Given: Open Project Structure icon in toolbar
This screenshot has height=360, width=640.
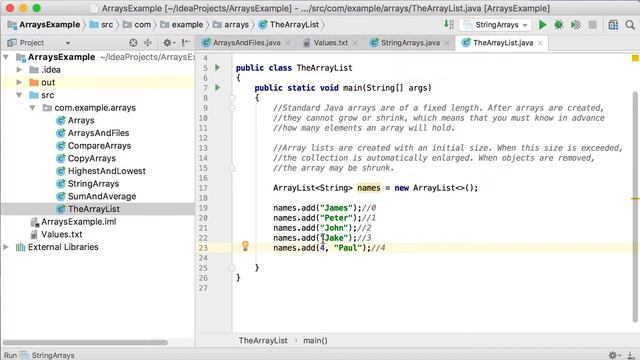Looking at the screenshot, I should click(613, 25).
